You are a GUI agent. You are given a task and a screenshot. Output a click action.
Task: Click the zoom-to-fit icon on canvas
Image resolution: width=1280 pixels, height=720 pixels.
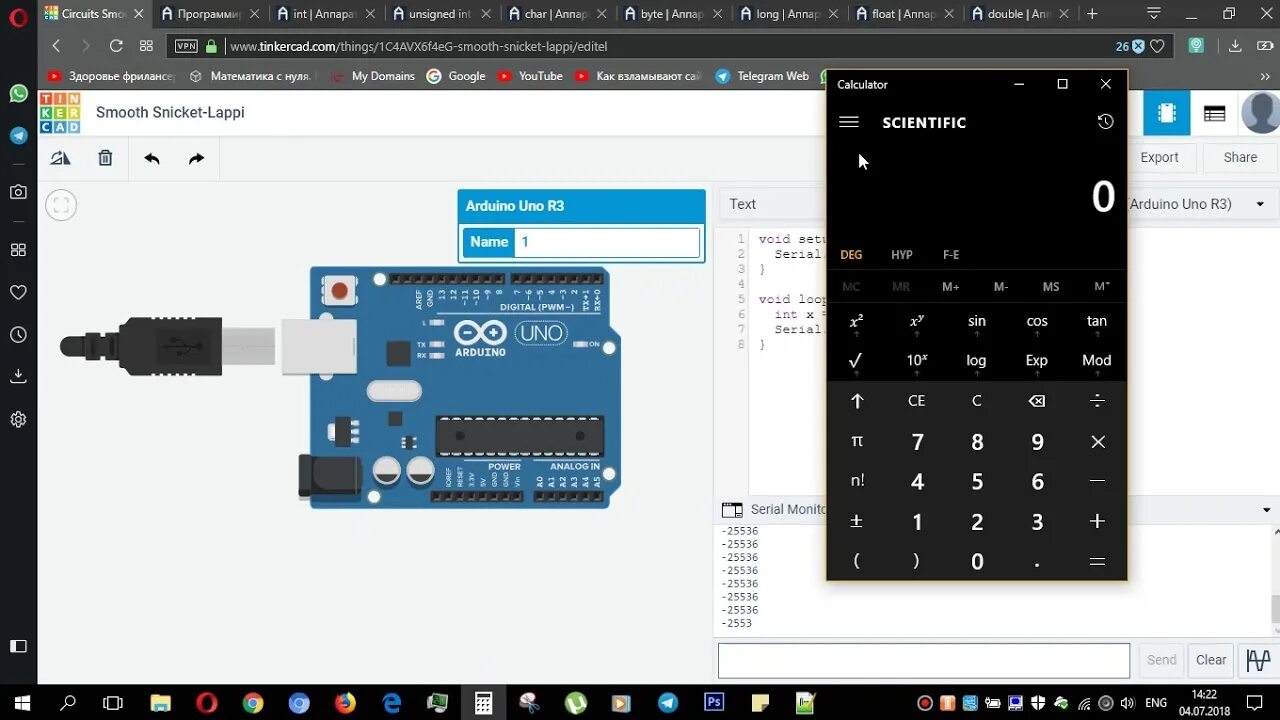coord(61,205)
